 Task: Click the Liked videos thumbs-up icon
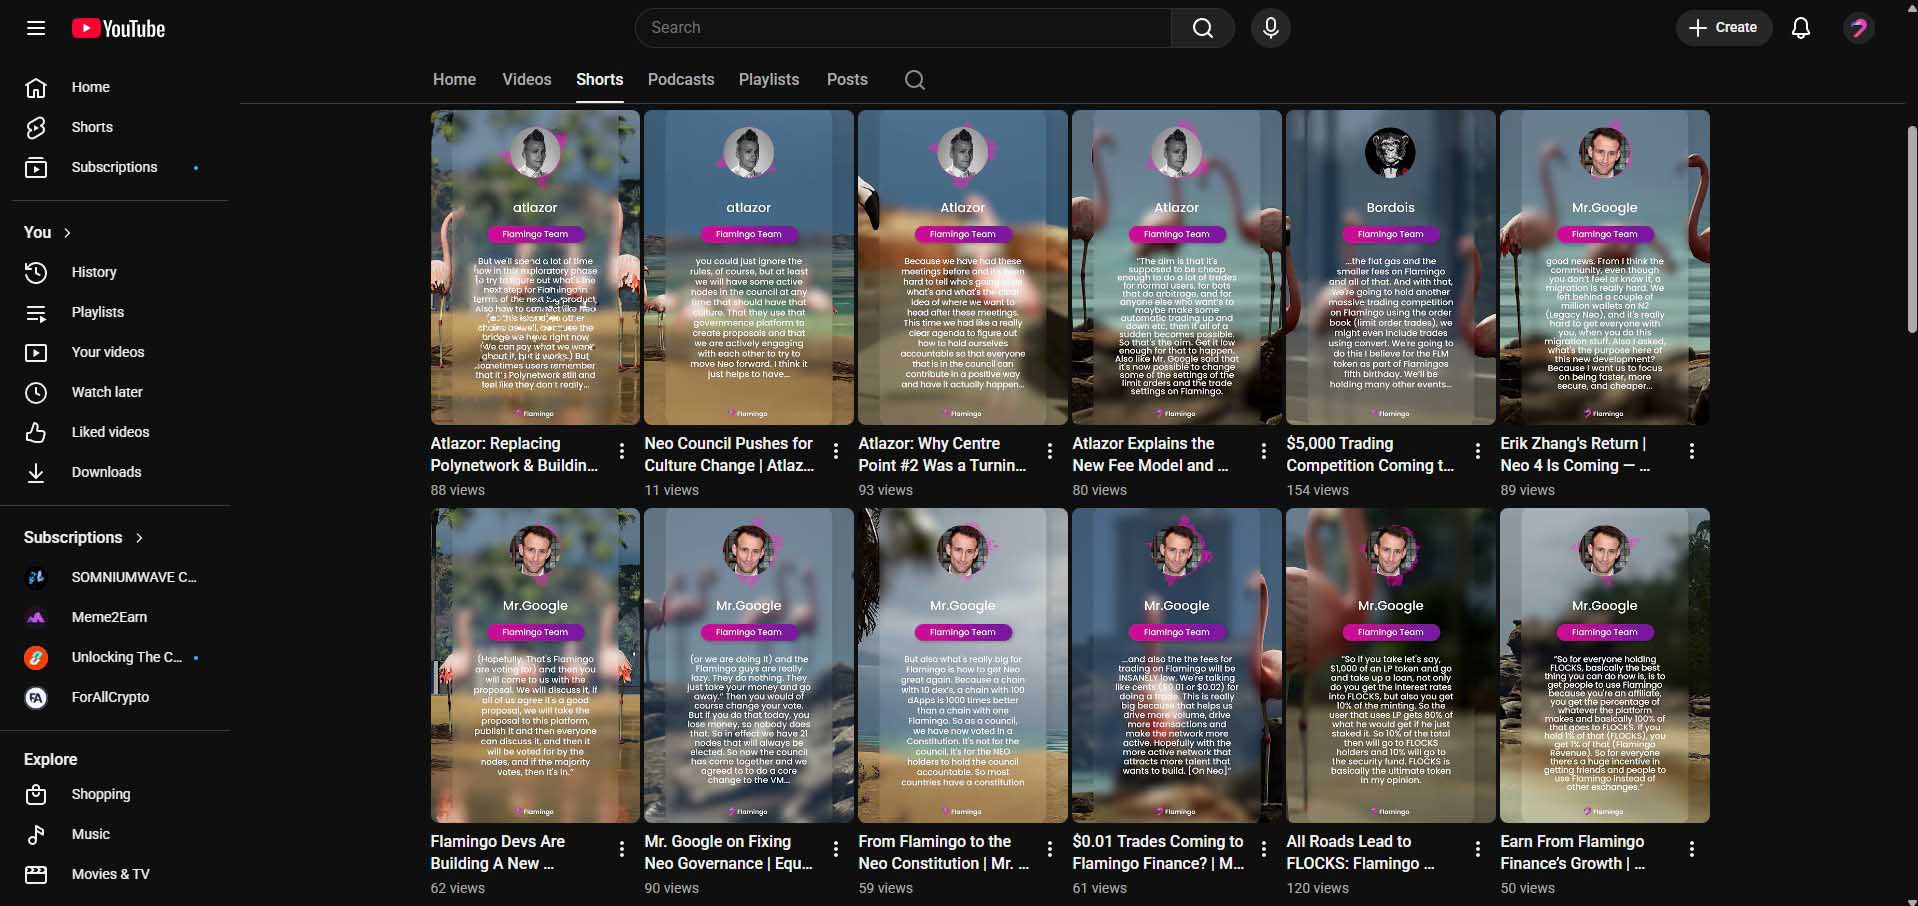(x=36, y=433)
